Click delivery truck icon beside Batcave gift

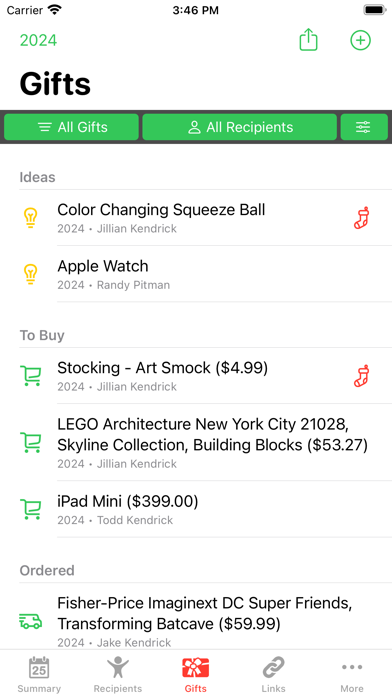pyautogui.click(x=31, y=621)
